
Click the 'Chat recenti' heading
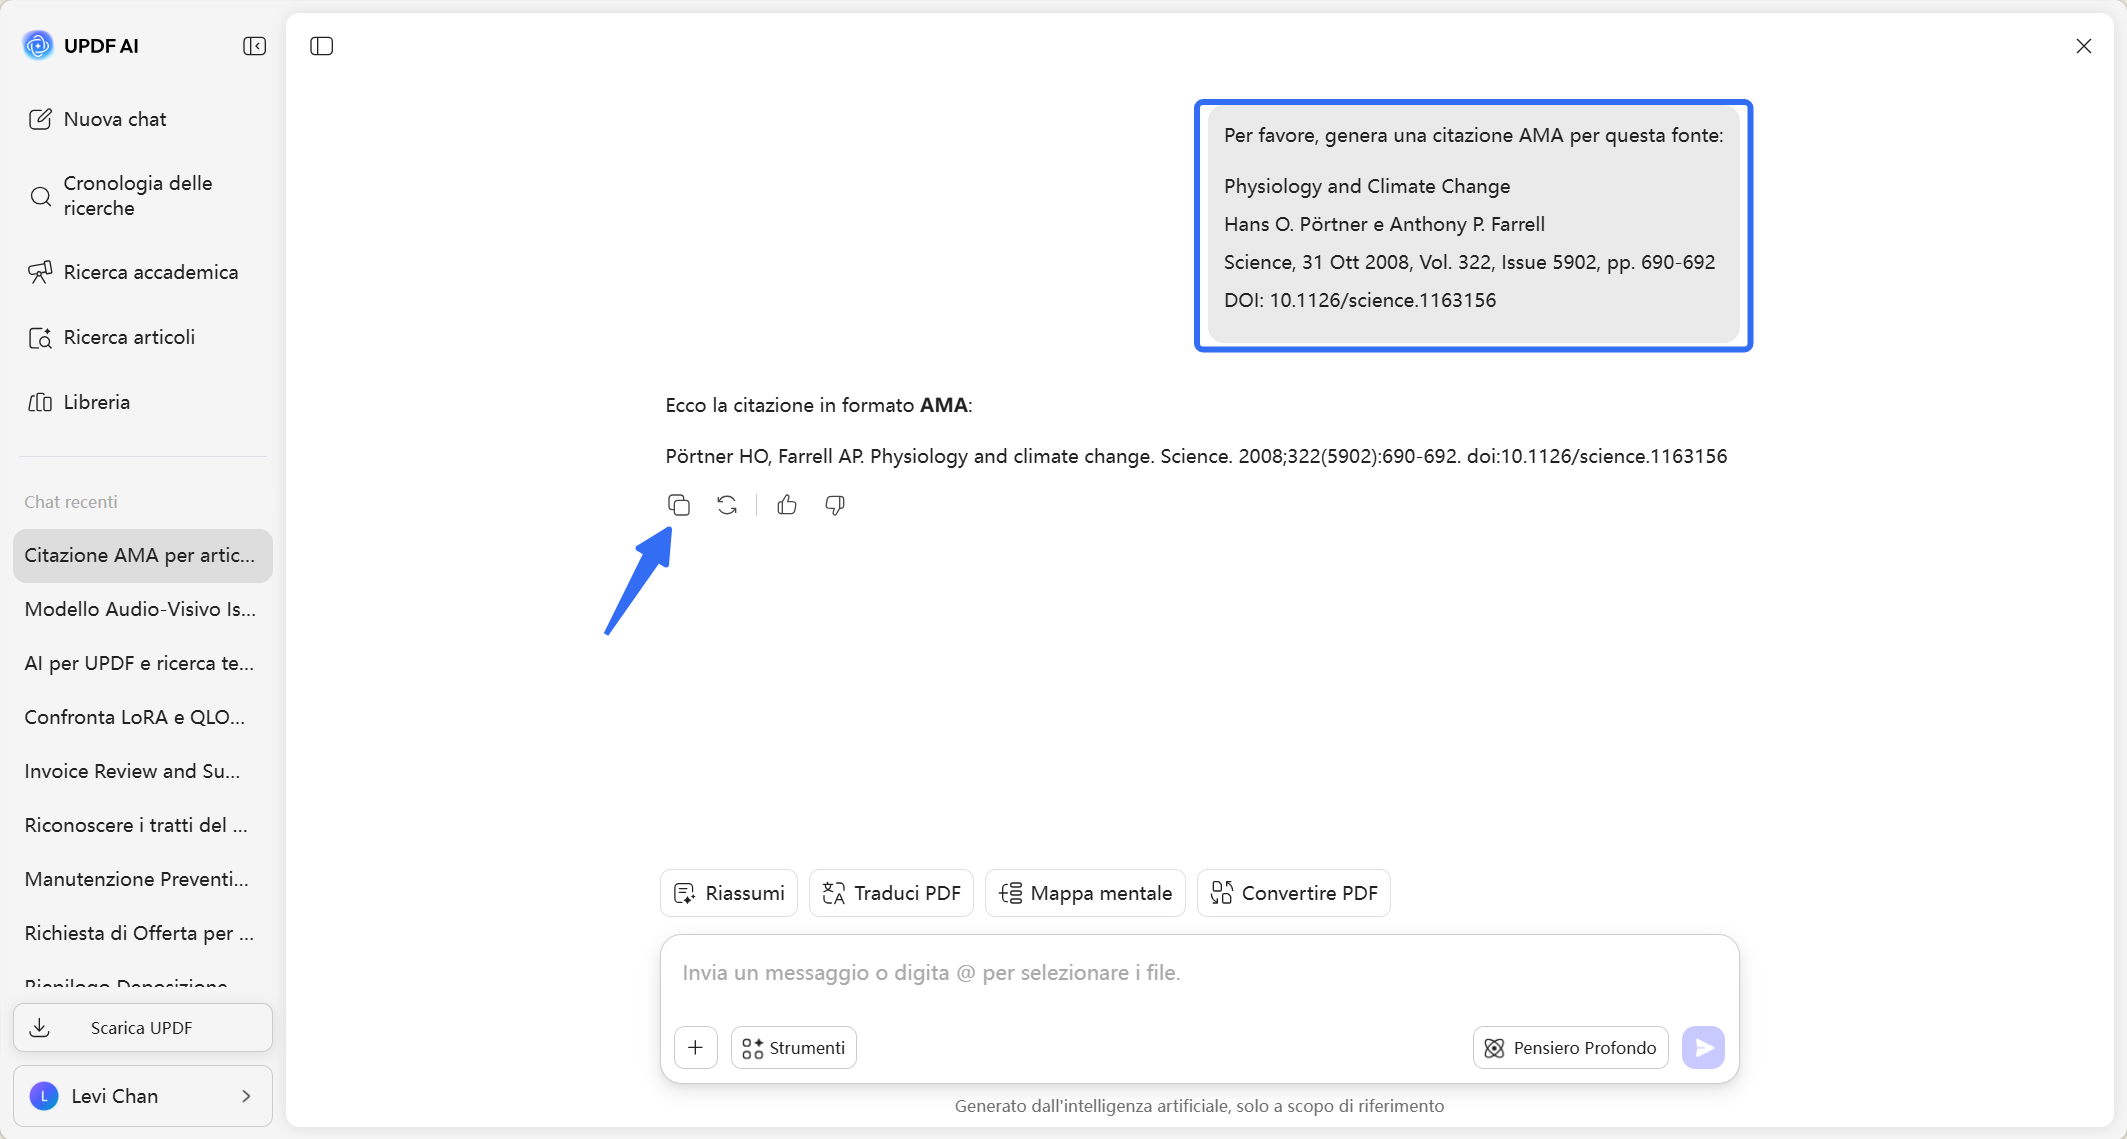(x=71, y=502)
